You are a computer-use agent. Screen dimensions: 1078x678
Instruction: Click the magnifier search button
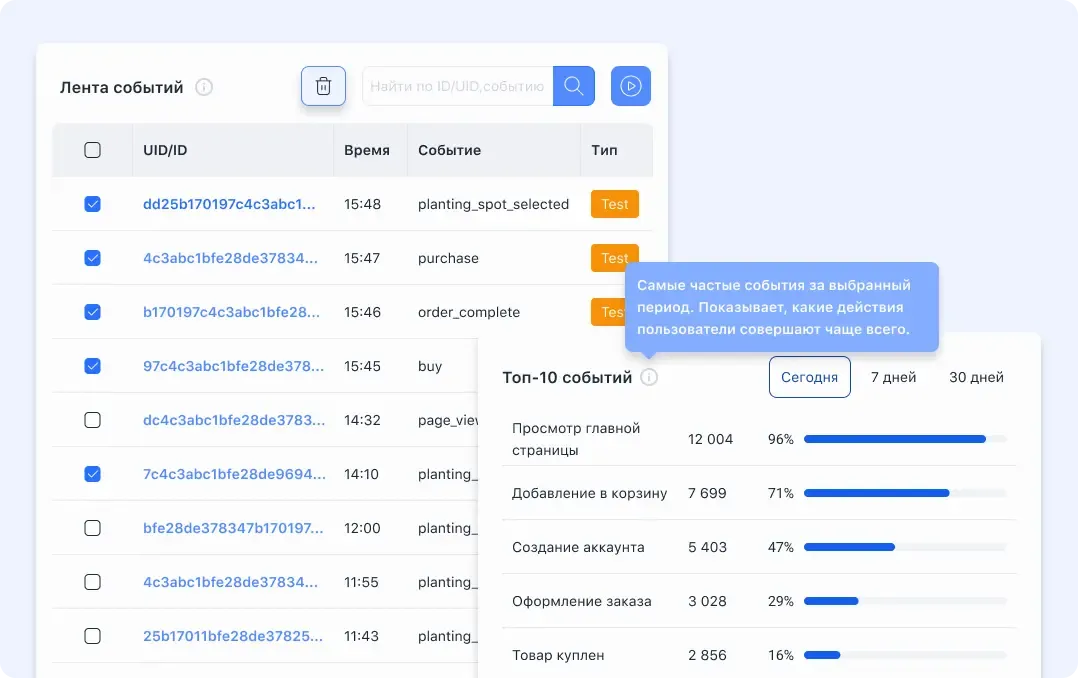click(x=573, y=86)
